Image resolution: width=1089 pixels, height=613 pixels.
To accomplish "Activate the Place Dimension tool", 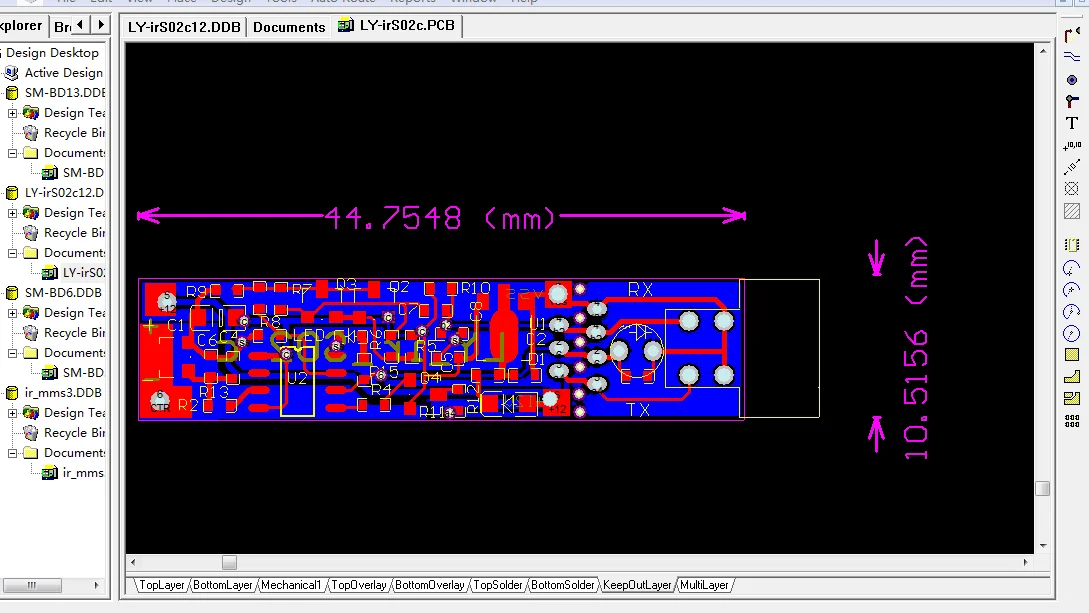I will pos(1072,167).
